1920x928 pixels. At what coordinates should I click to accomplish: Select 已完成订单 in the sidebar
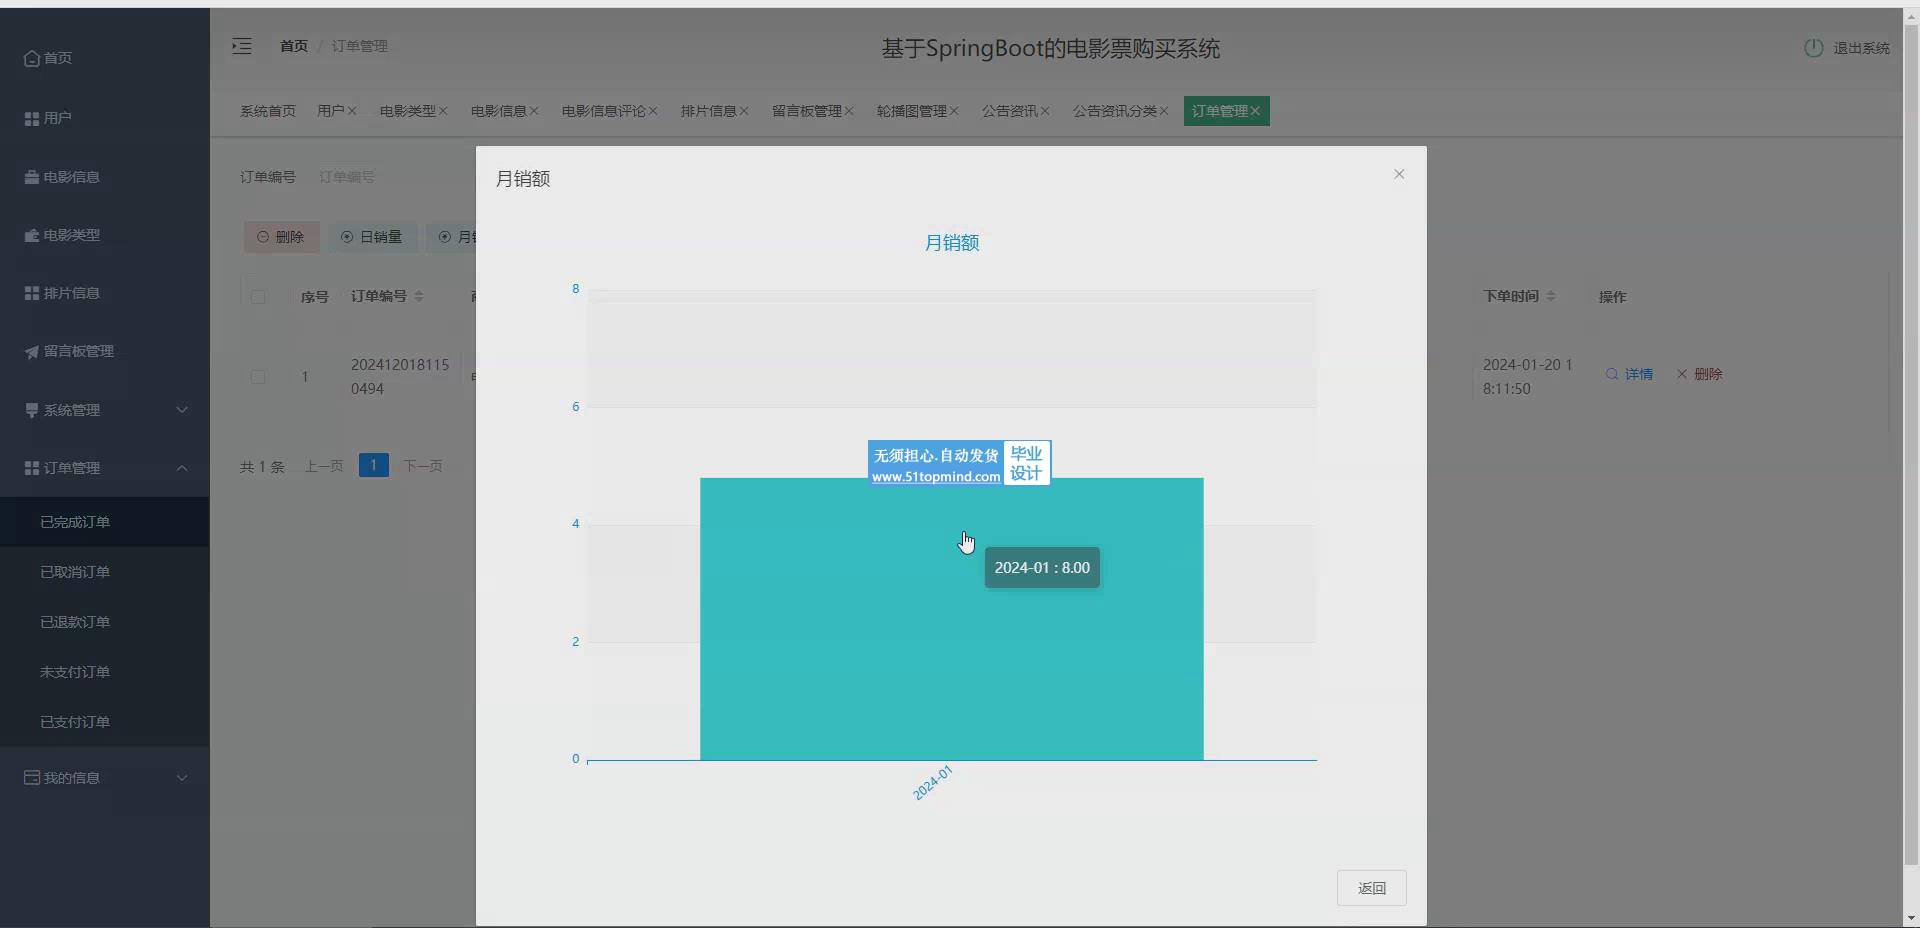pyautogui.click(x=104, y=522)
